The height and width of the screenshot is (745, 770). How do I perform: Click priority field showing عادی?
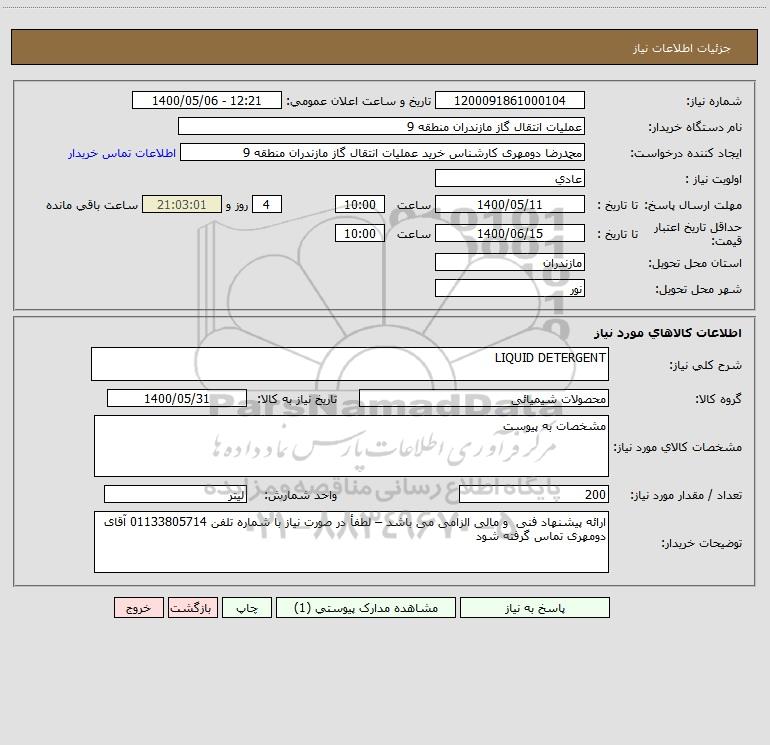[510, 178]
